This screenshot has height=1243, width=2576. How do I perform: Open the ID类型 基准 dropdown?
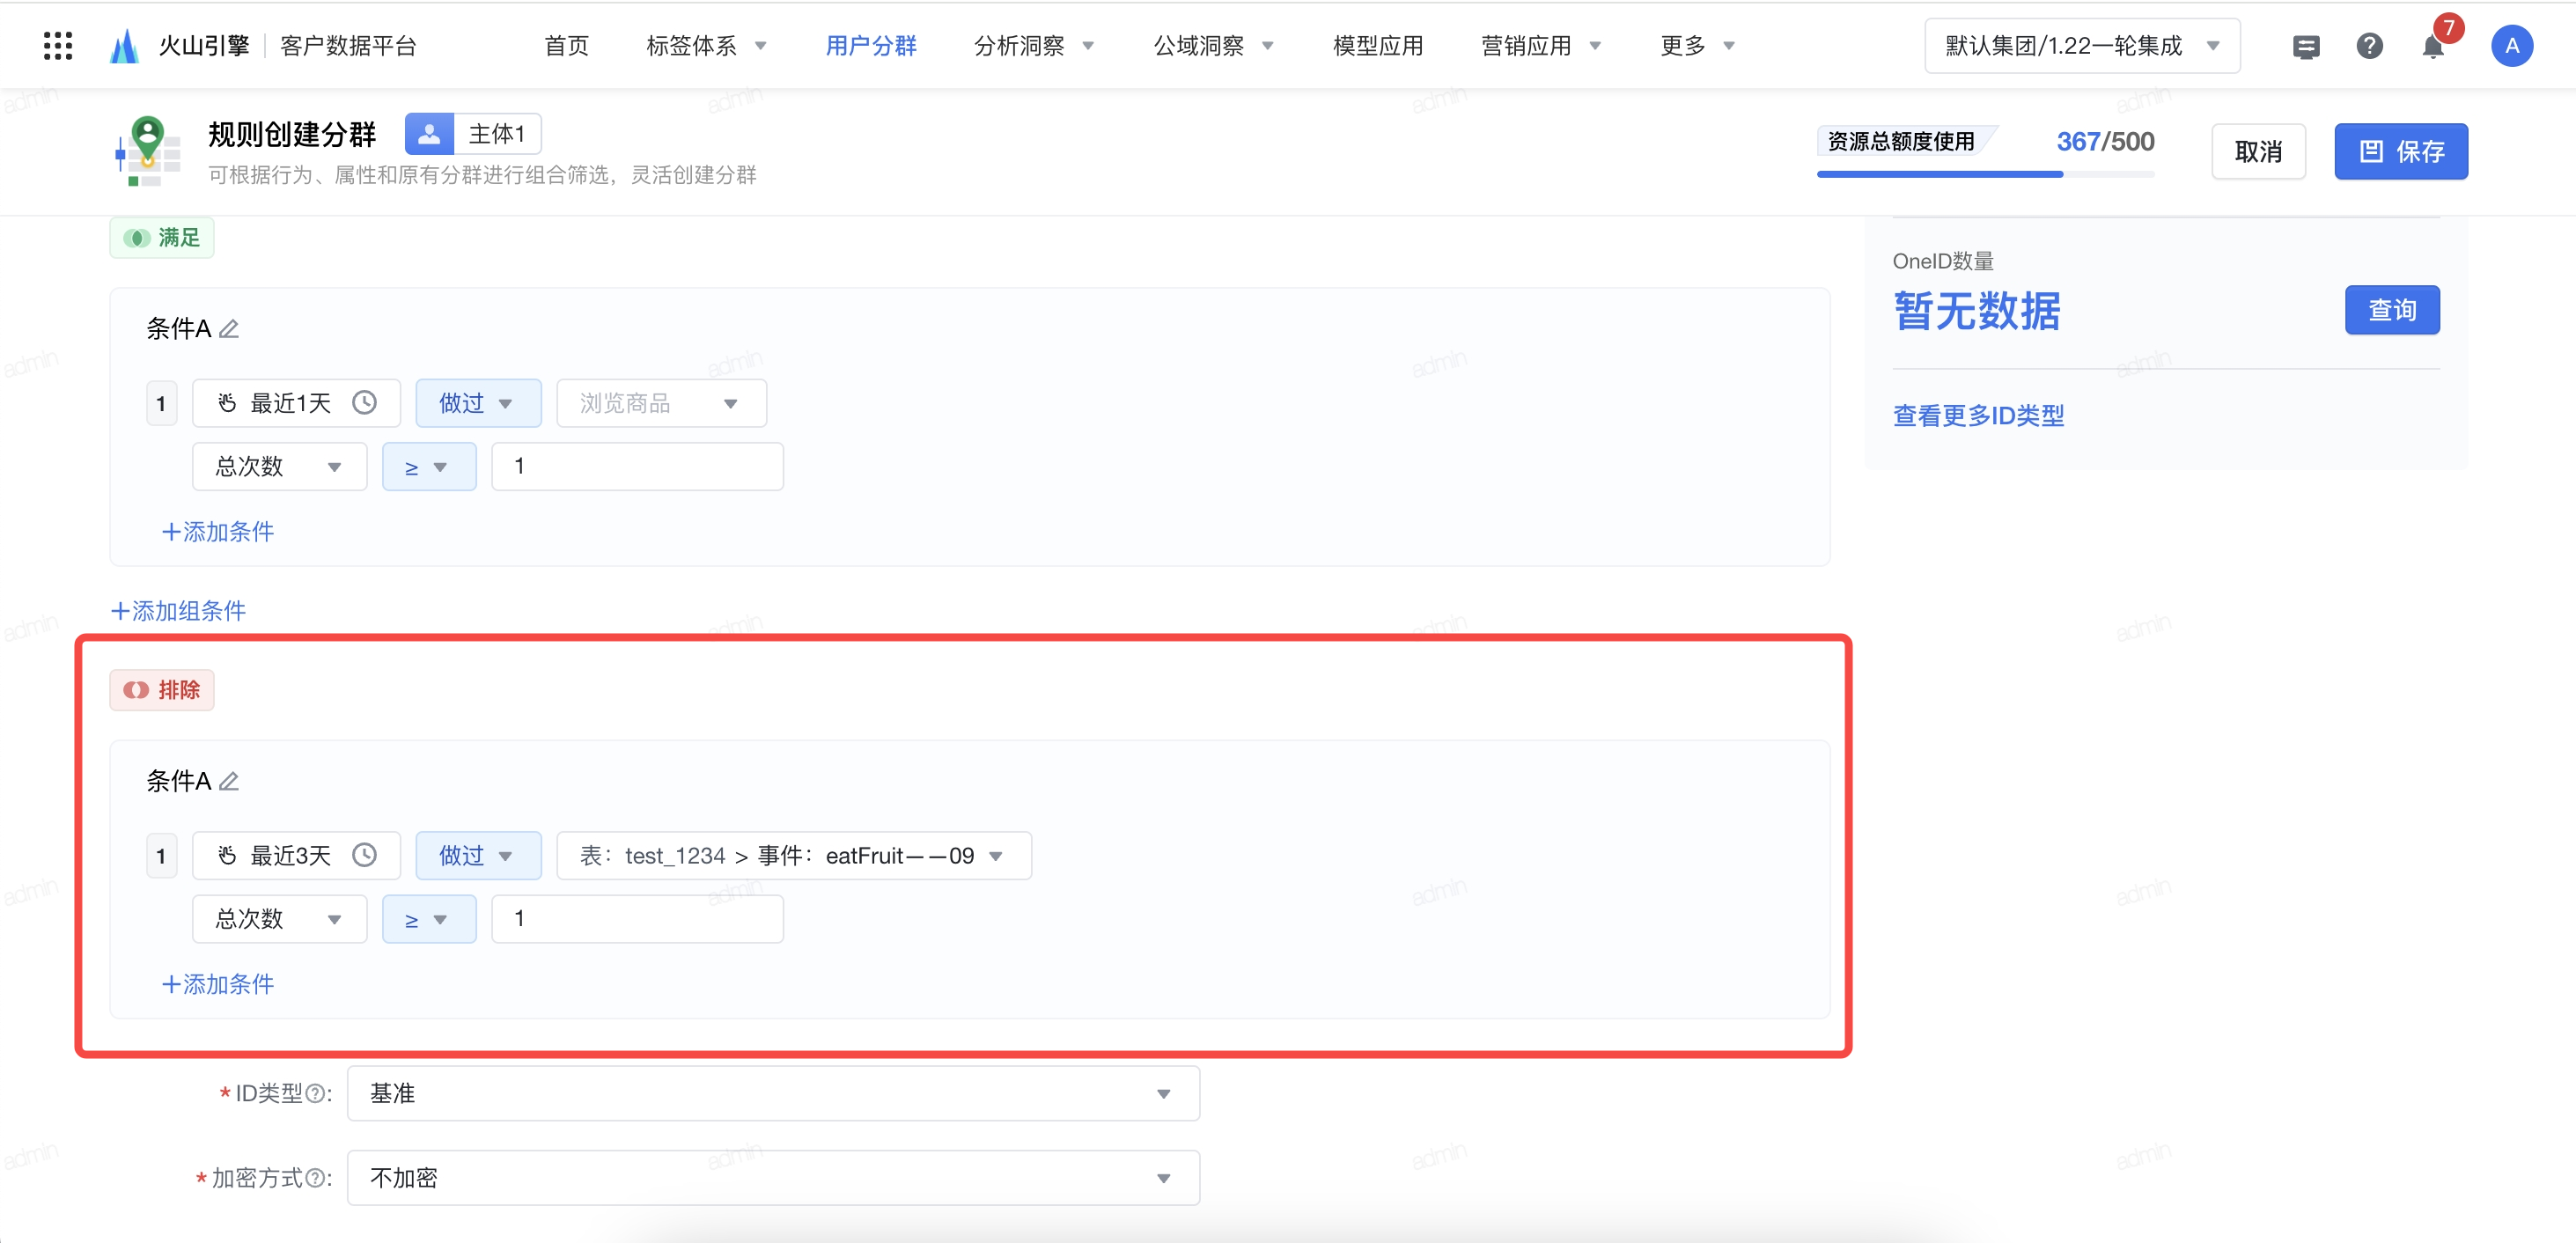[x=773, y=1093]
